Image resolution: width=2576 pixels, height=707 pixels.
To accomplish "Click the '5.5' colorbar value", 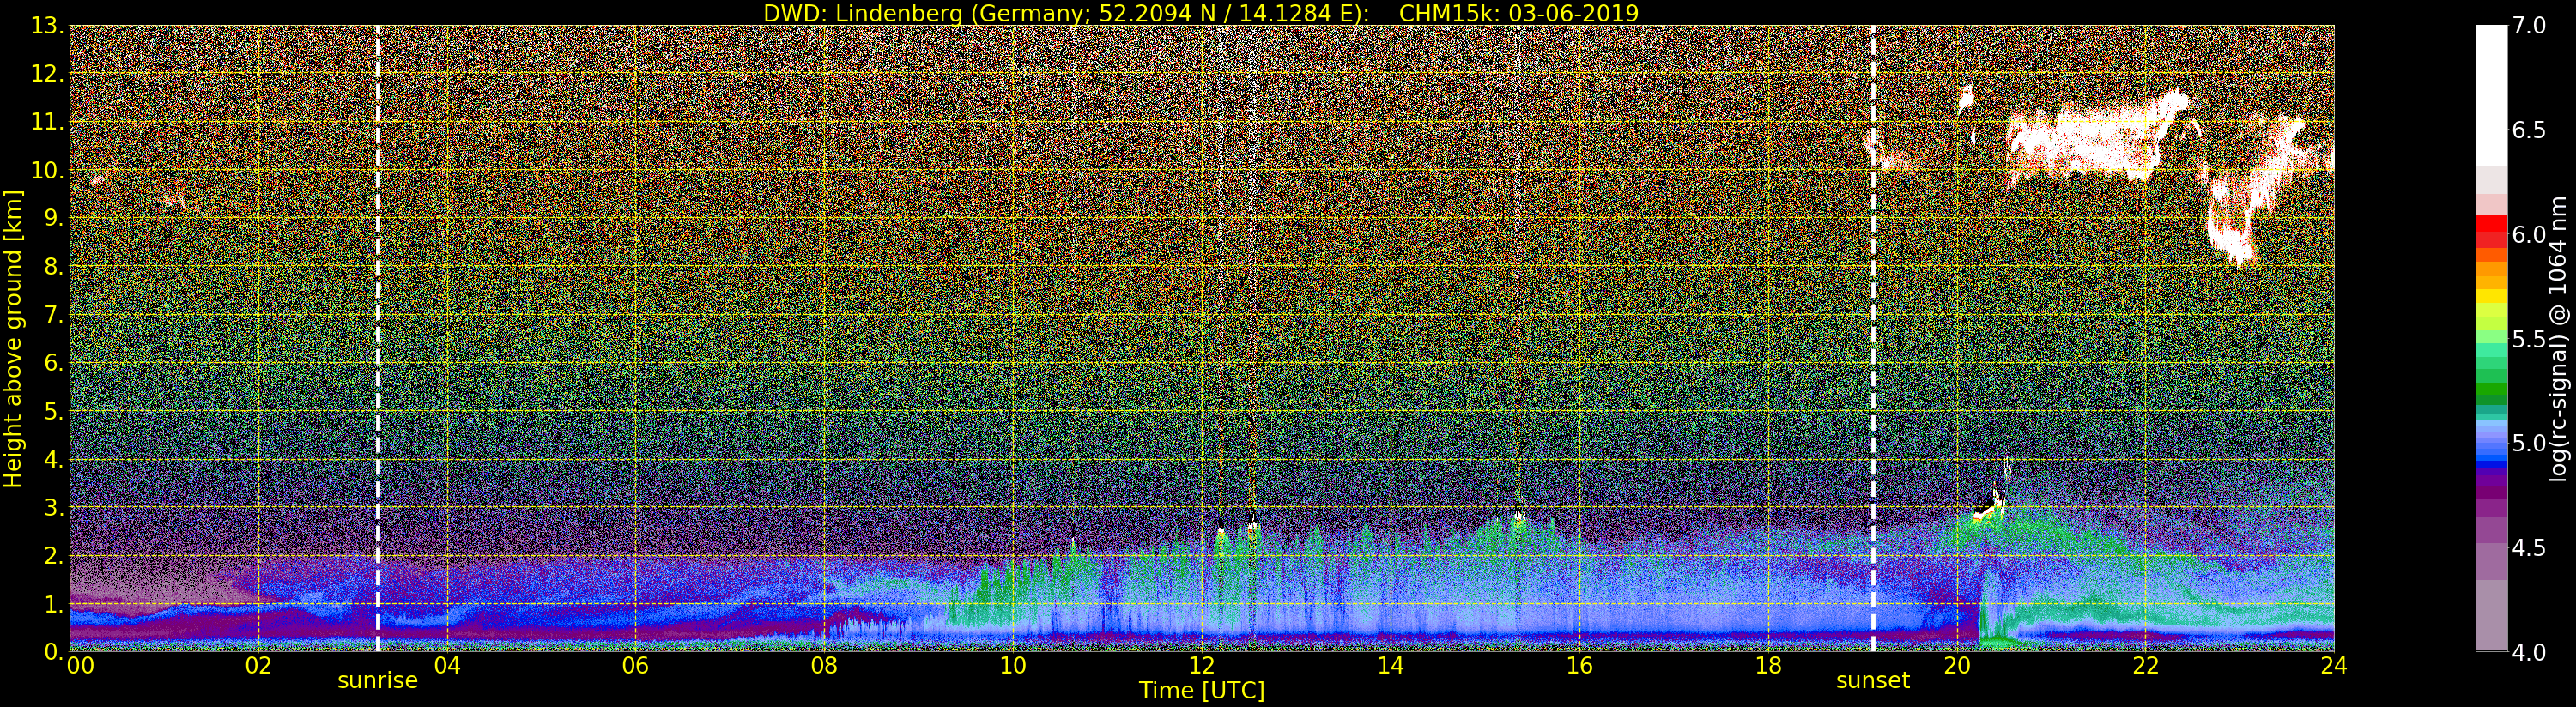I will click(2529, 339).
